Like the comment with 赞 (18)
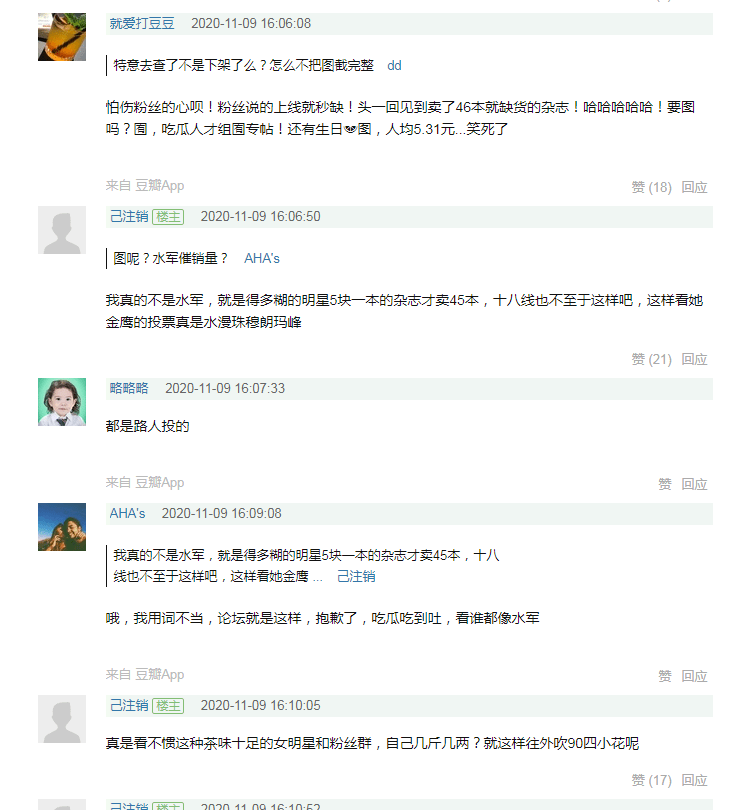729x810 pixels. [x=652, y=187]
